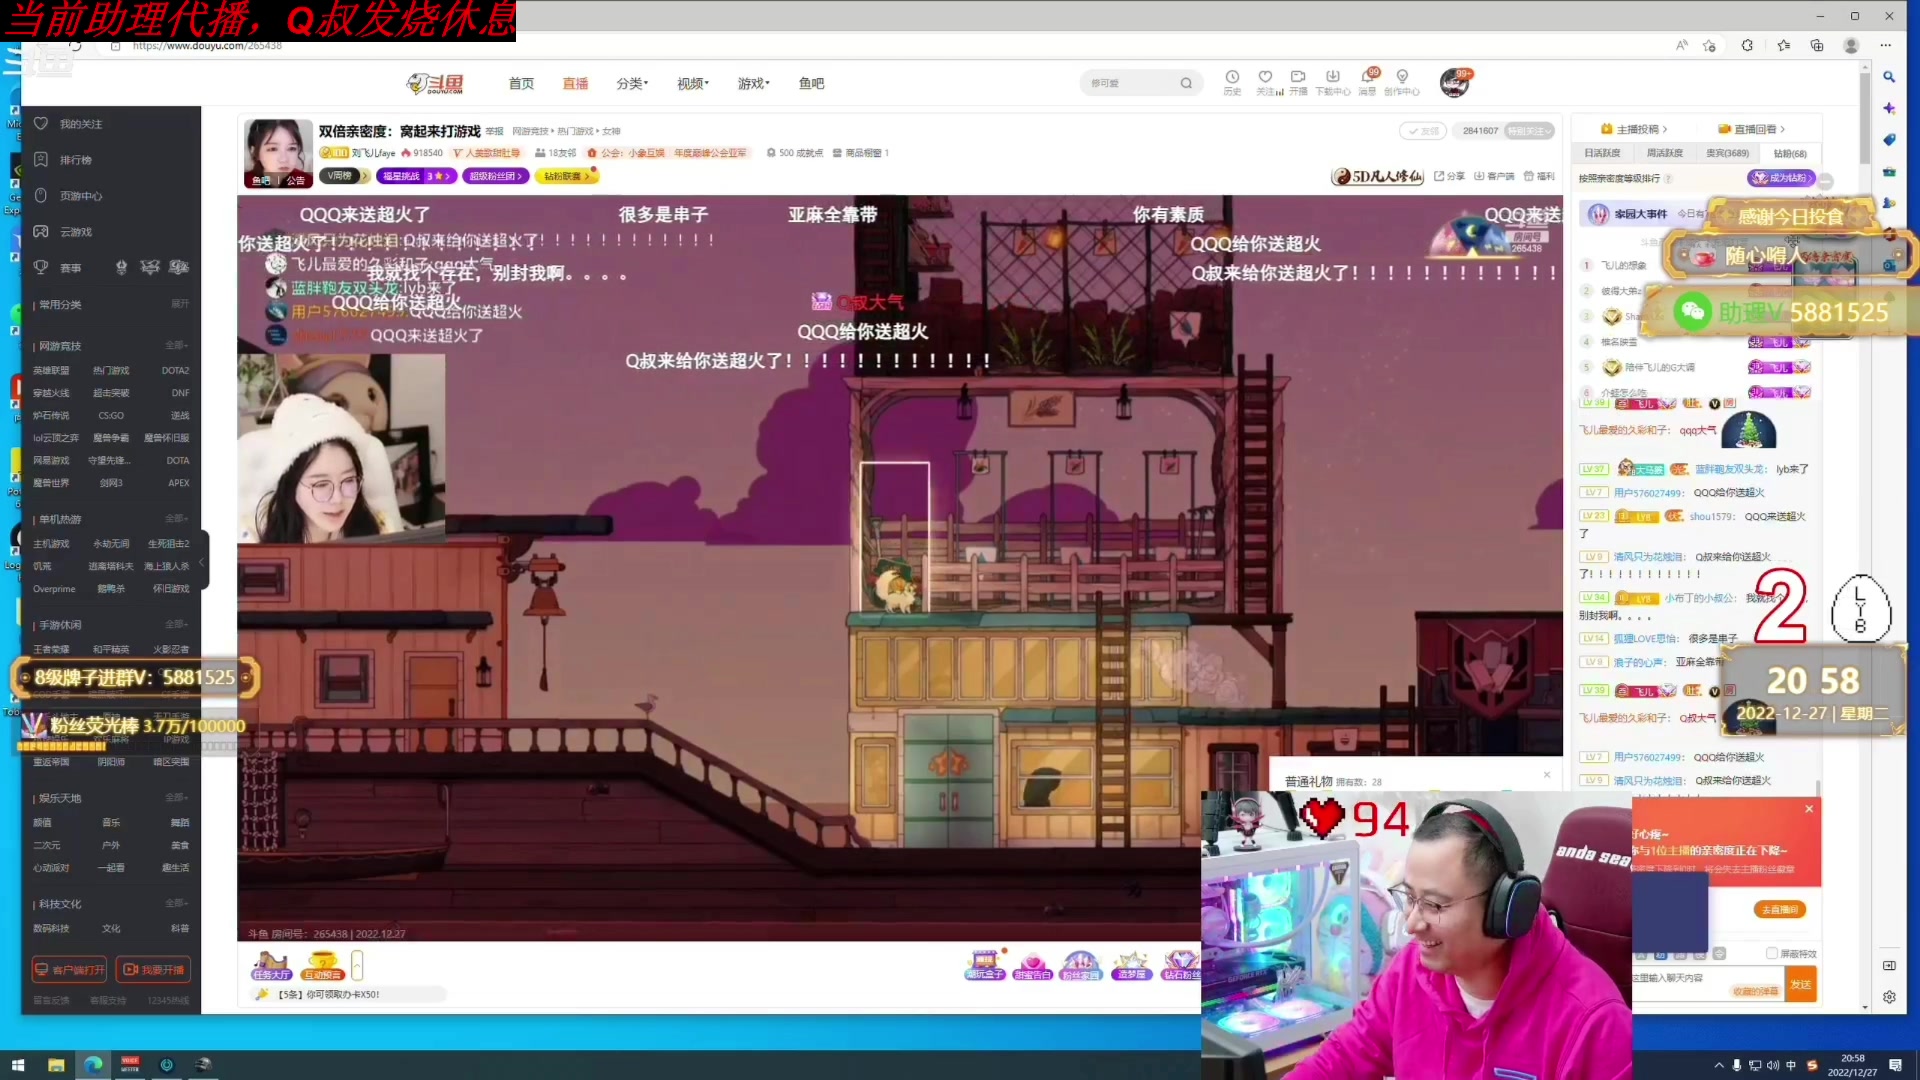Open 消息 notification bell icon
Image resolution: width=1920 pixels, height=1080 pixels.
coord(1367,78)
